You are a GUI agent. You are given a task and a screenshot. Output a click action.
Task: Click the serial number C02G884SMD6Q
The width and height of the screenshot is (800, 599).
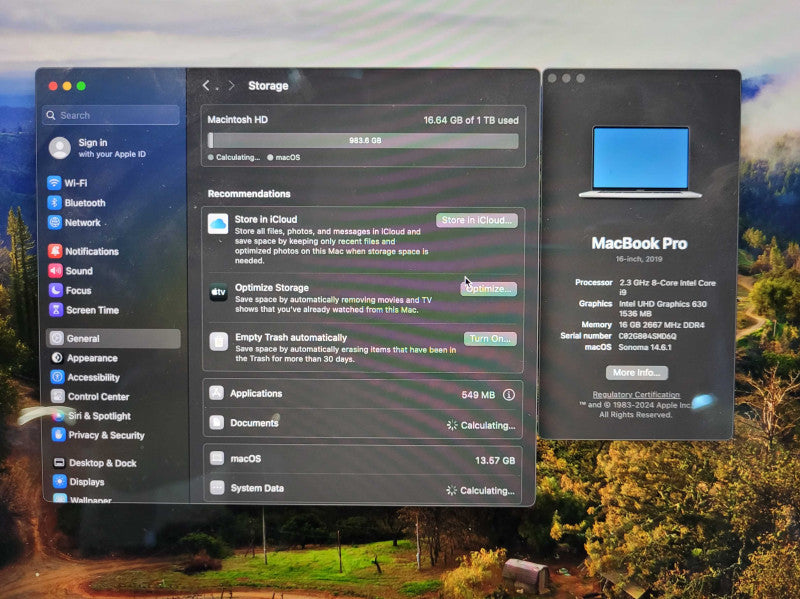(647, 336)
